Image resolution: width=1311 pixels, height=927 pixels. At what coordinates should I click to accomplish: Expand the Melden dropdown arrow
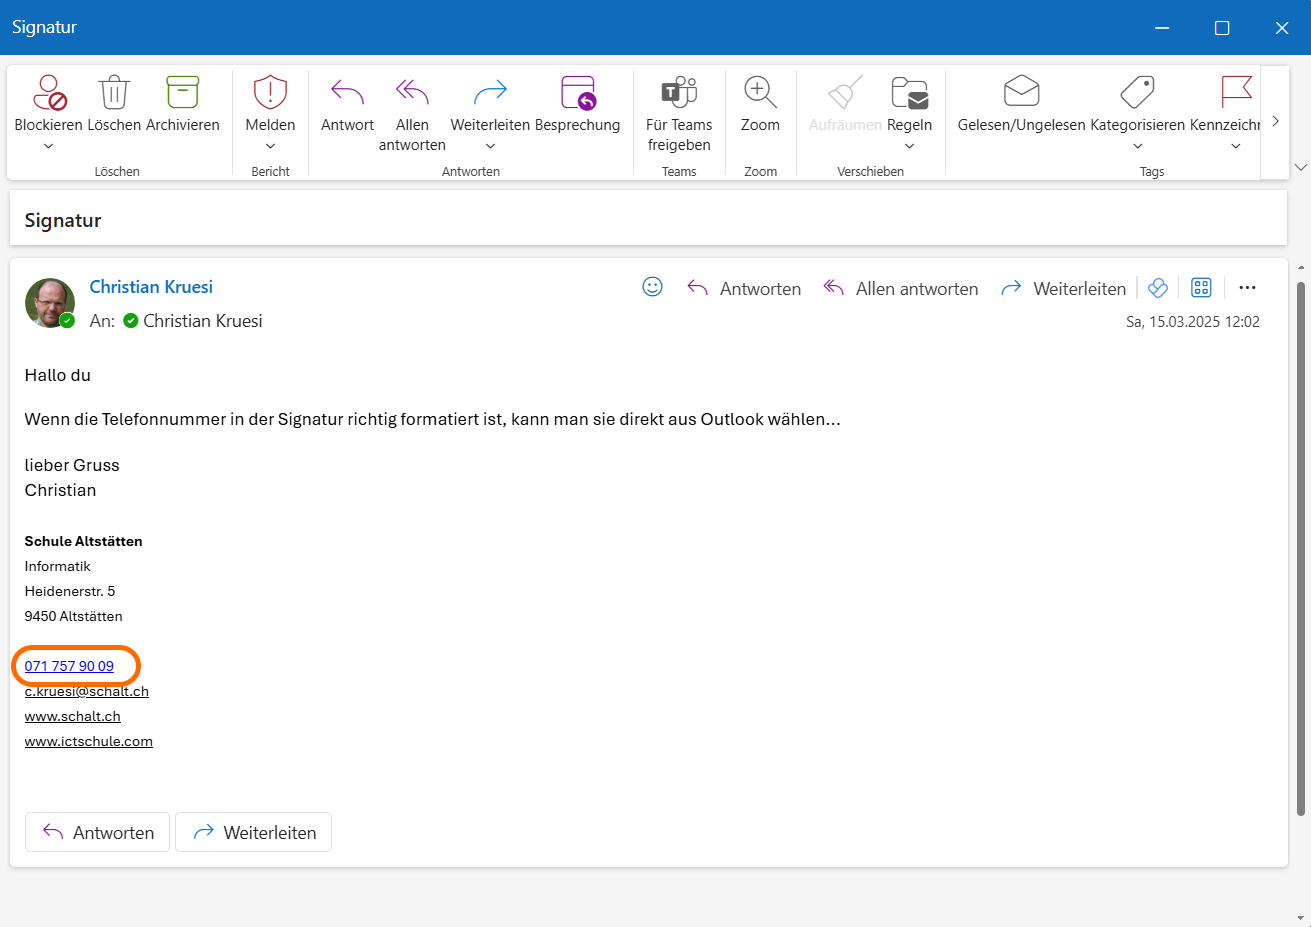270,146
